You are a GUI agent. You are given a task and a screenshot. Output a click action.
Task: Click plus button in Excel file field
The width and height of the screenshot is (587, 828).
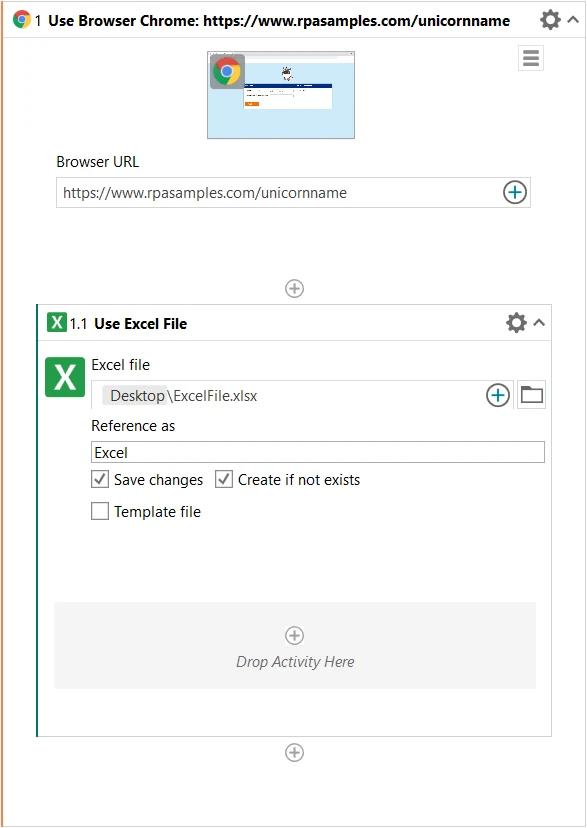coord(497,395)
